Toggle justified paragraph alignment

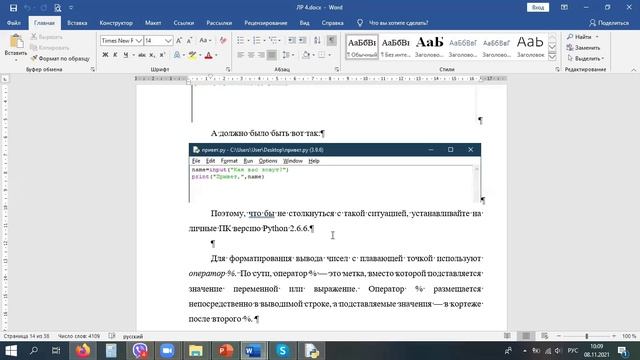271,55
